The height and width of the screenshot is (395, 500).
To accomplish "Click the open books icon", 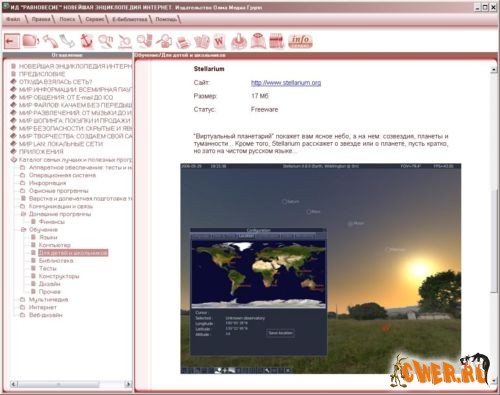I will pos(202,42).
